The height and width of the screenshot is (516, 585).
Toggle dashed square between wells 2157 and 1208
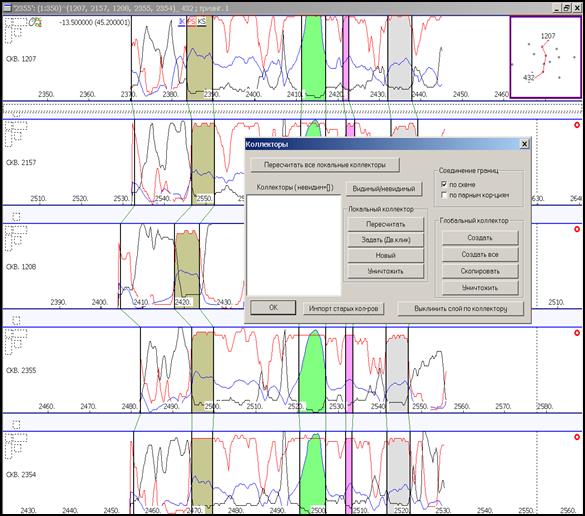[16, 216]
